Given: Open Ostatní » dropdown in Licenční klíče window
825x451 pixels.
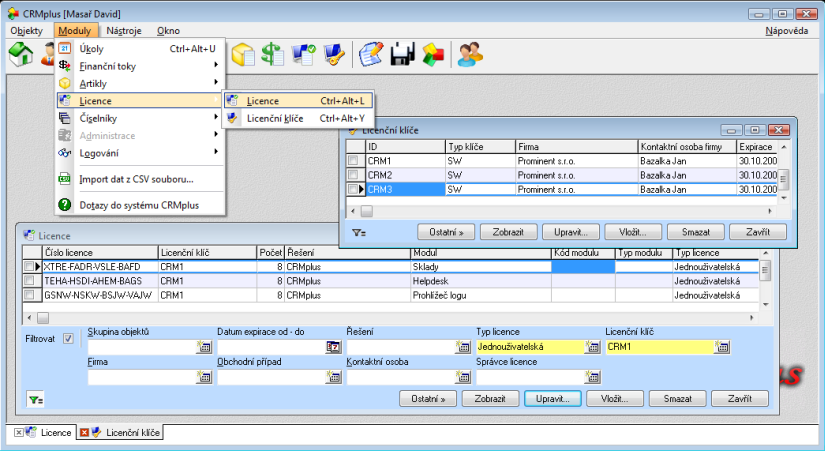Looking at the screenshot, I should tap(446, 232).
